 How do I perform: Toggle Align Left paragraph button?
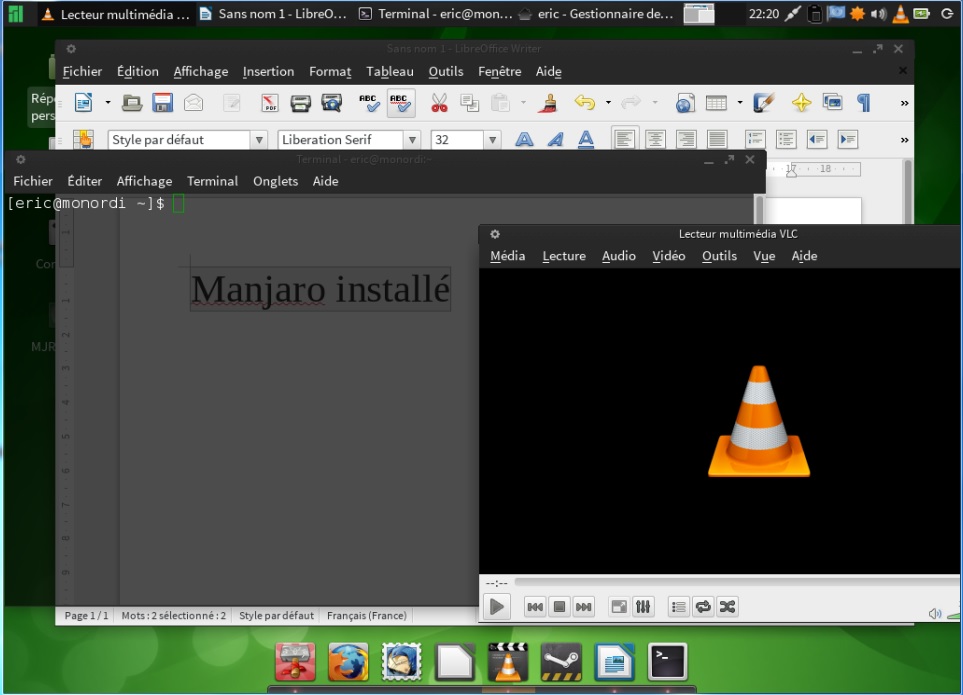click(x=624, y=139)
